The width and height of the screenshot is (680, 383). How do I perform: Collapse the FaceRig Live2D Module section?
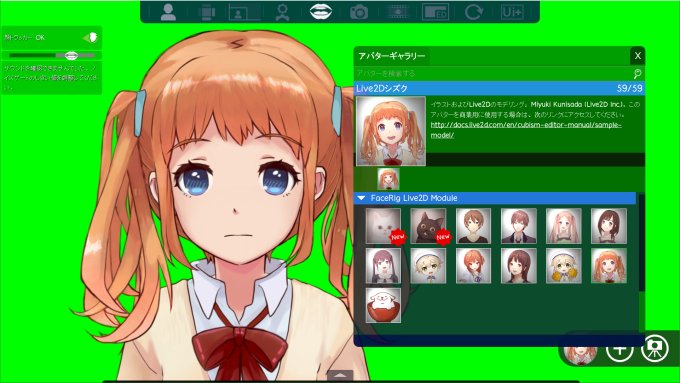pos(361,198)
